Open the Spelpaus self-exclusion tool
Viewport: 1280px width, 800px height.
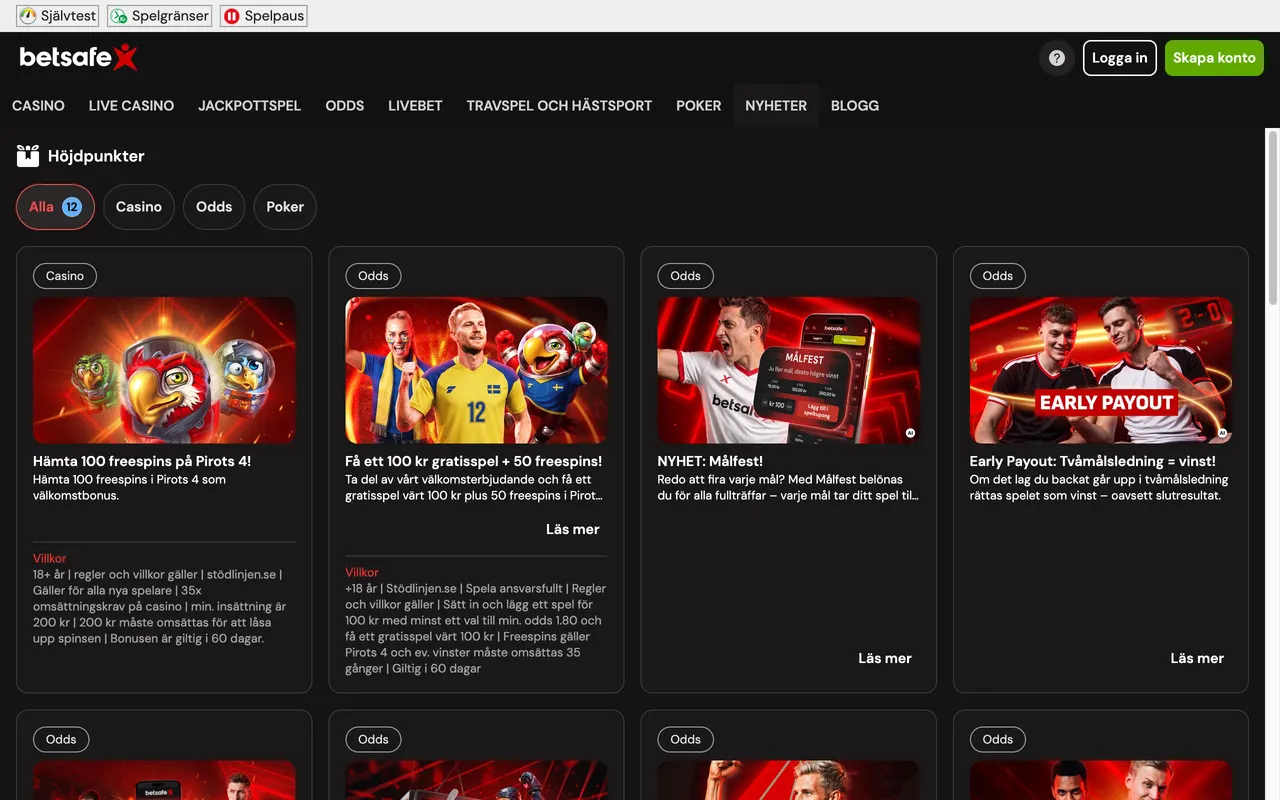pos(264,16)
